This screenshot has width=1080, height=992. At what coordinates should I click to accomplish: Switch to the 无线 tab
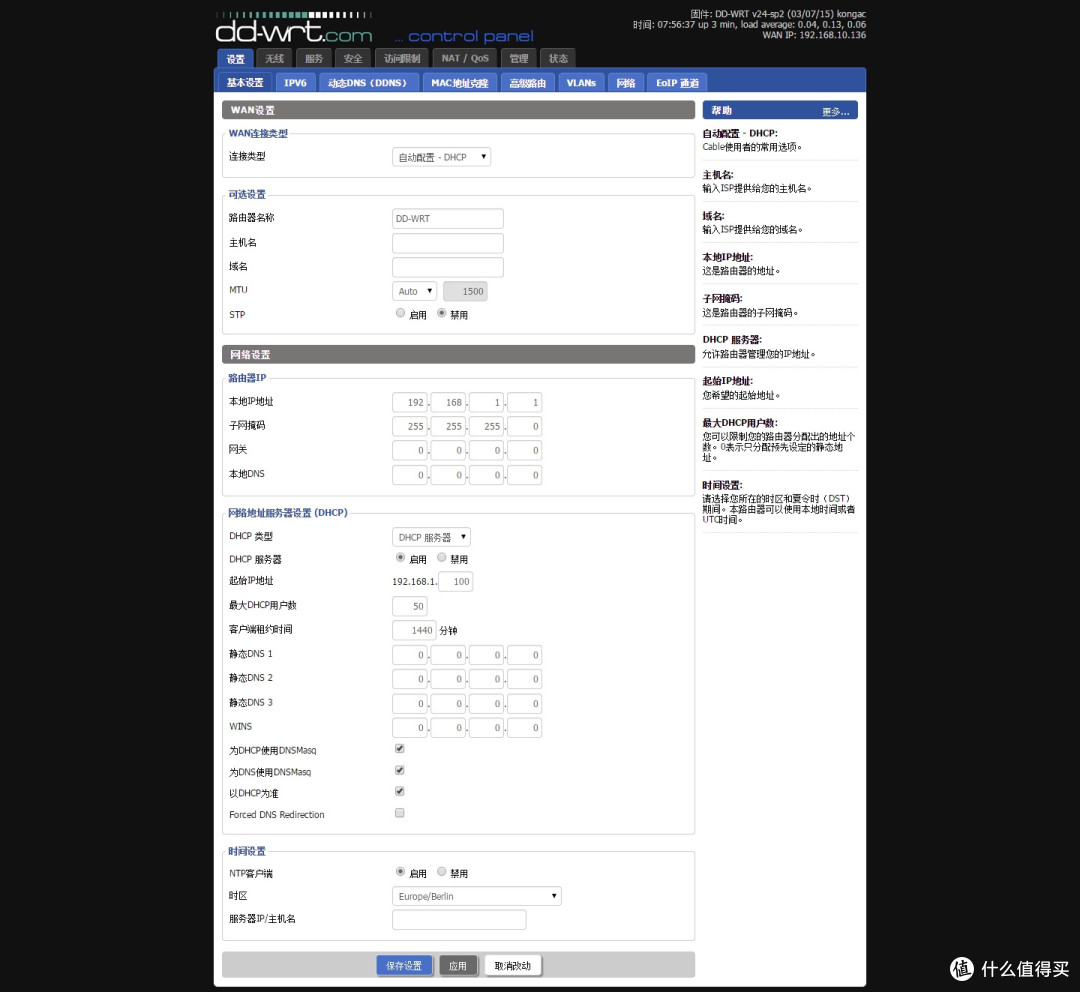tap(275, 59)
